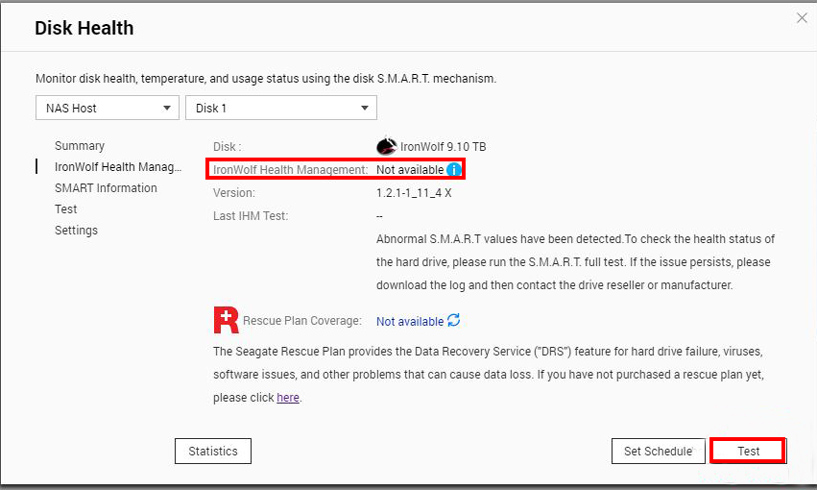Screen dimensions: 817x490
Task: Click the Statistics button
Action: [213, 451]
